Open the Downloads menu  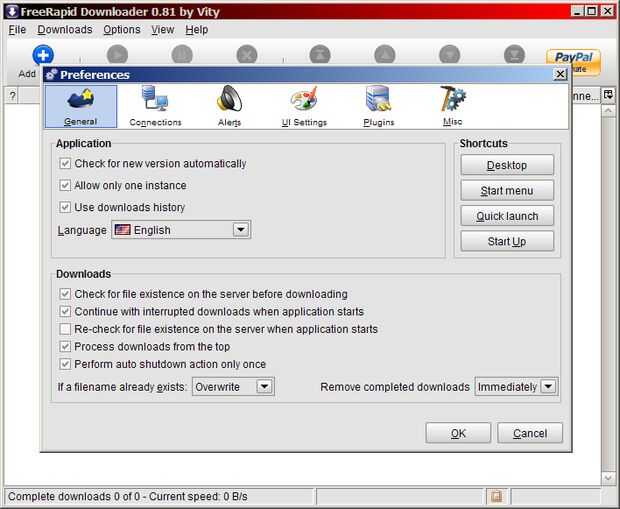click(x=65, y=30)
